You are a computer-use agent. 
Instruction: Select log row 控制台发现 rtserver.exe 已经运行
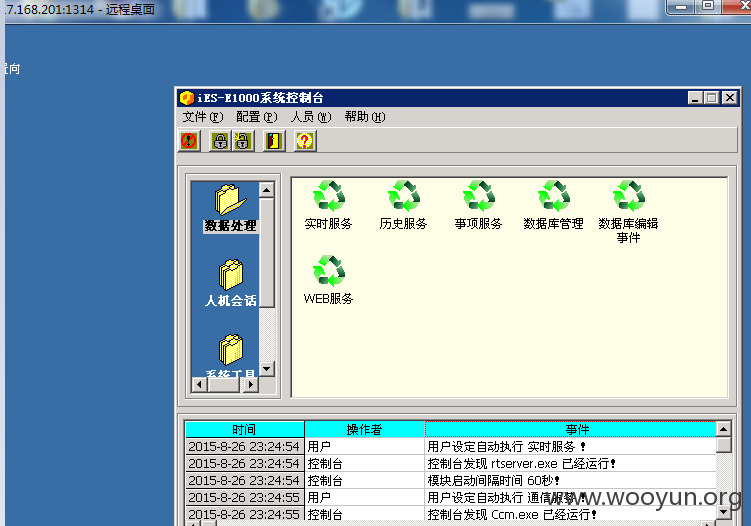(451, 463)
